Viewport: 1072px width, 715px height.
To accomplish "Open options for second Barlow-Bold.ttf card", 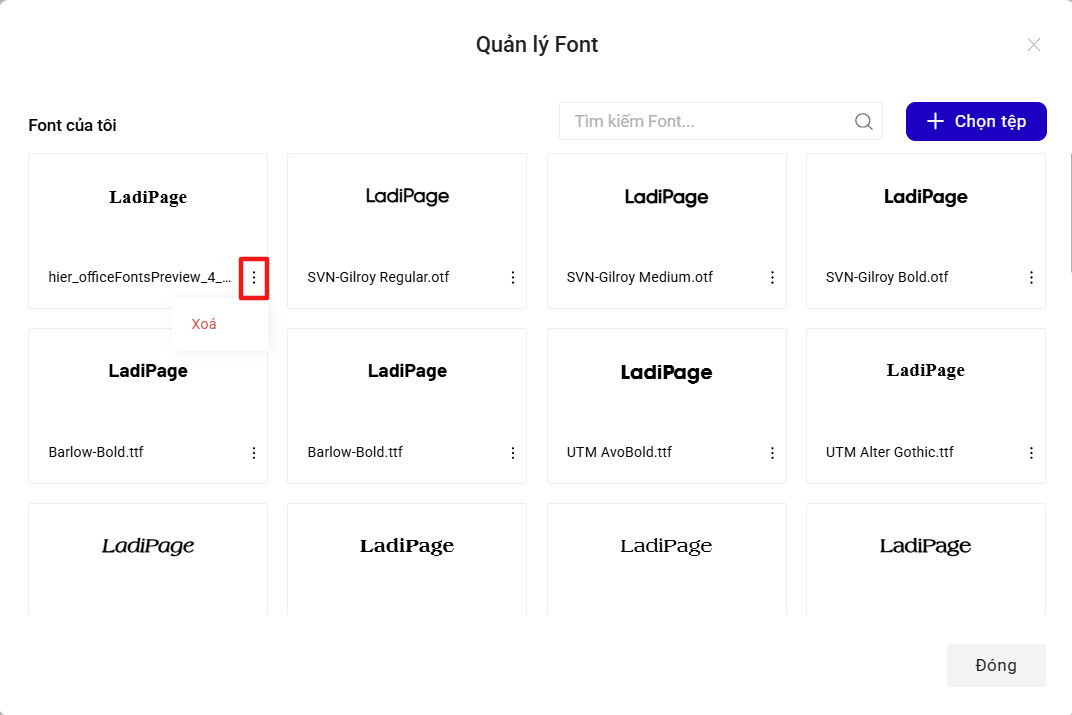I will 513,453.
